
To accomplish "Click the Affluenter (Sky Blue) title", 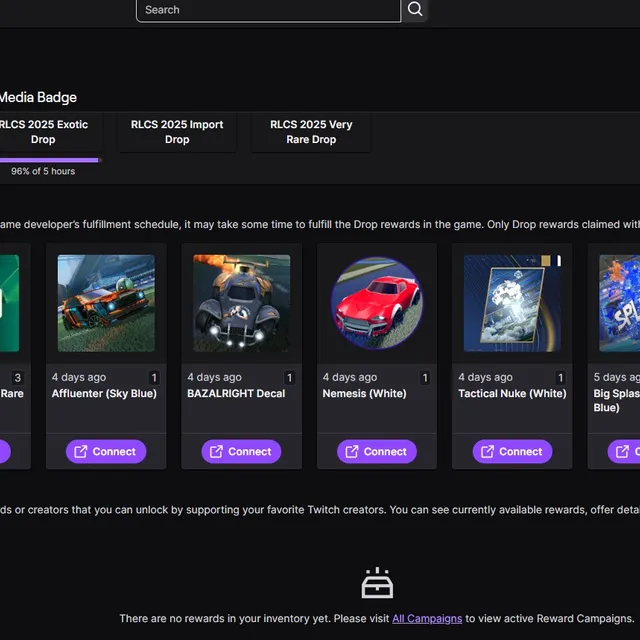I will coord(104,393).
